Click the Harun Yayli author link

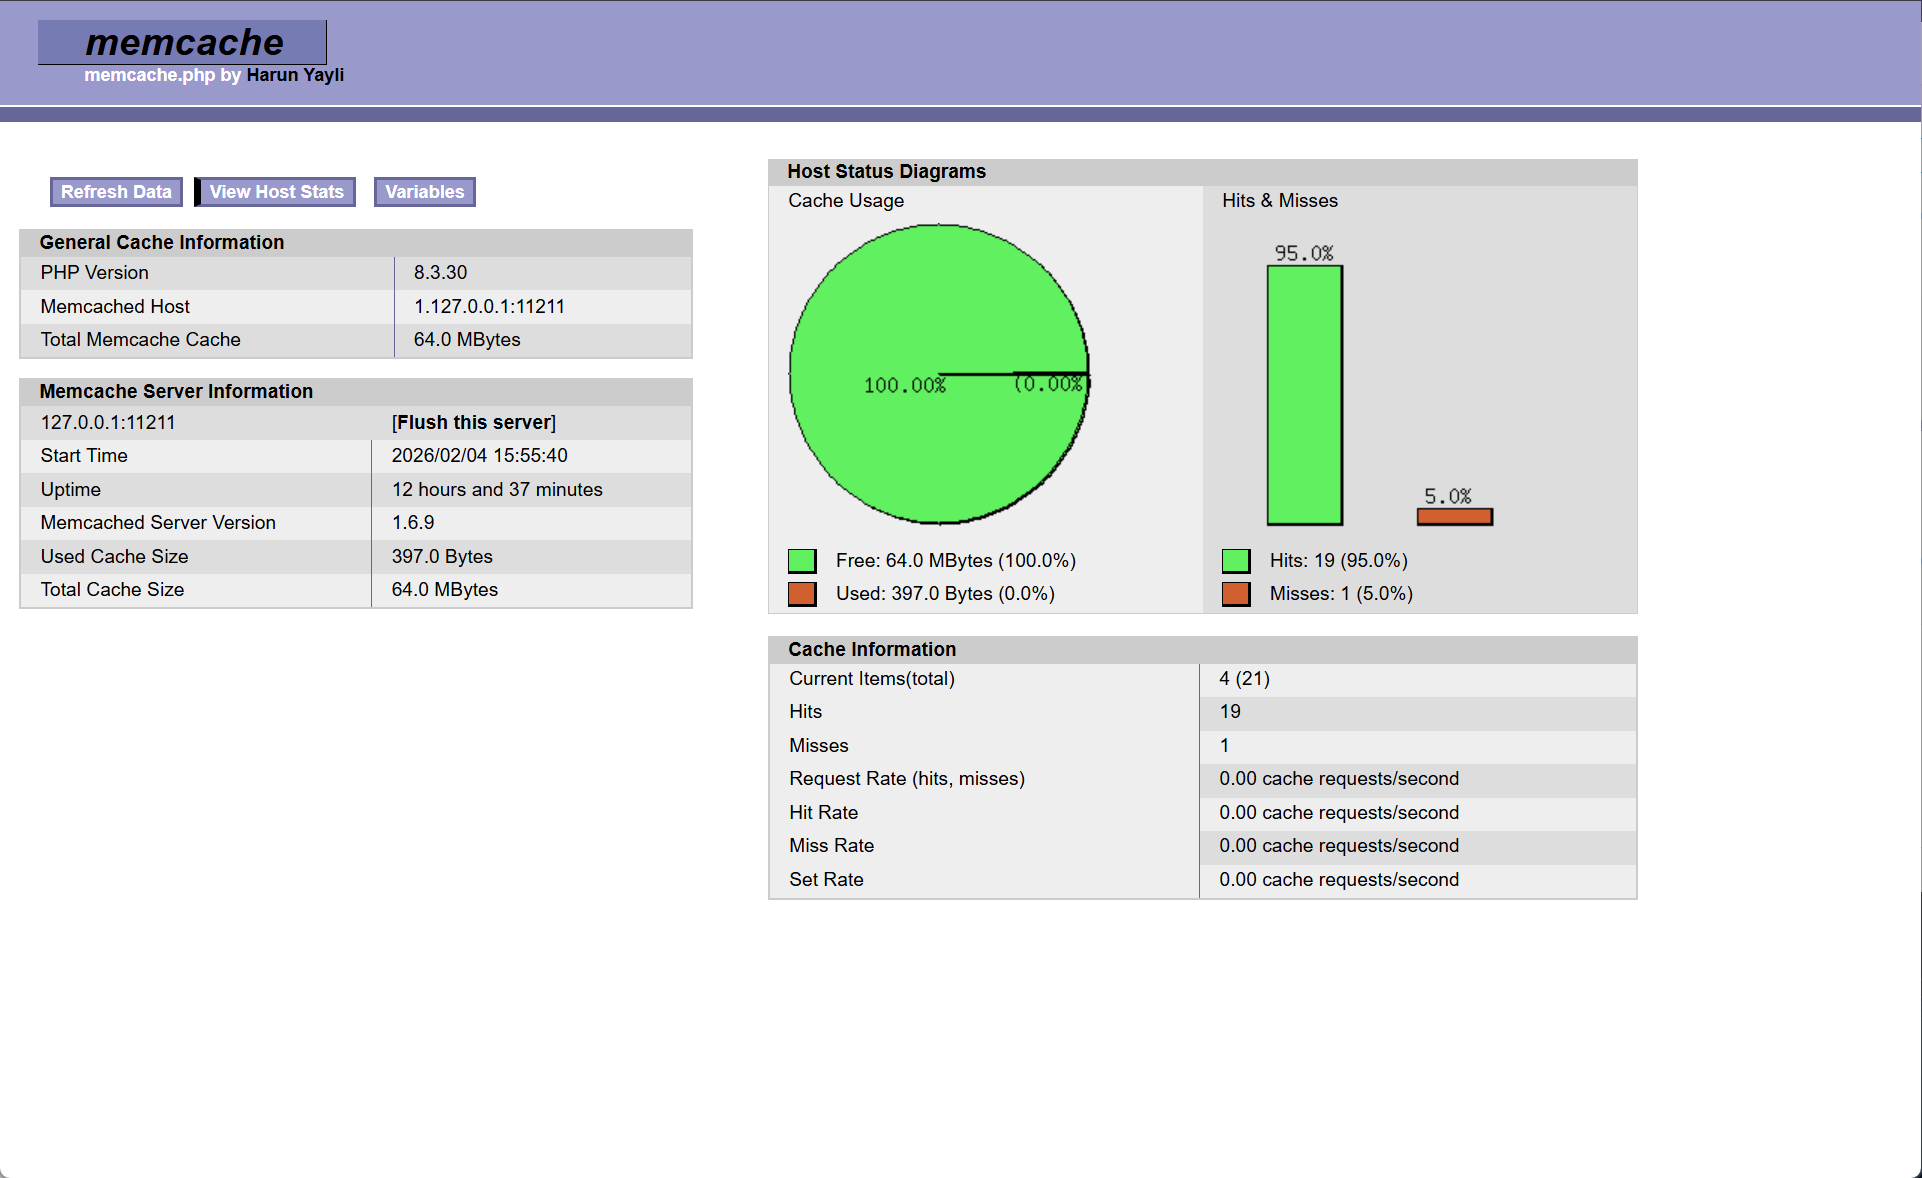pyautogui.click(x=295, y=75)
